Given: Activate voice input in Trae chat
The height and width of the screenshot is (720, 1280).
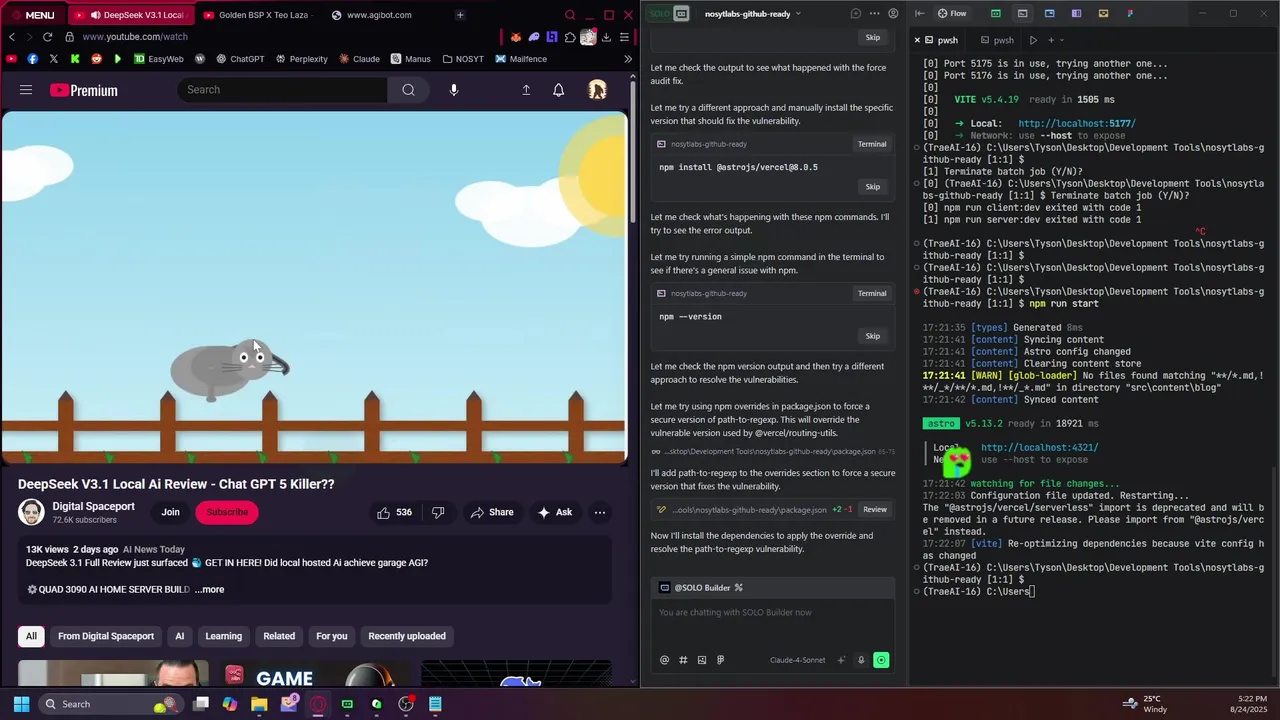Looking at the screenshot, I should 860,660.
